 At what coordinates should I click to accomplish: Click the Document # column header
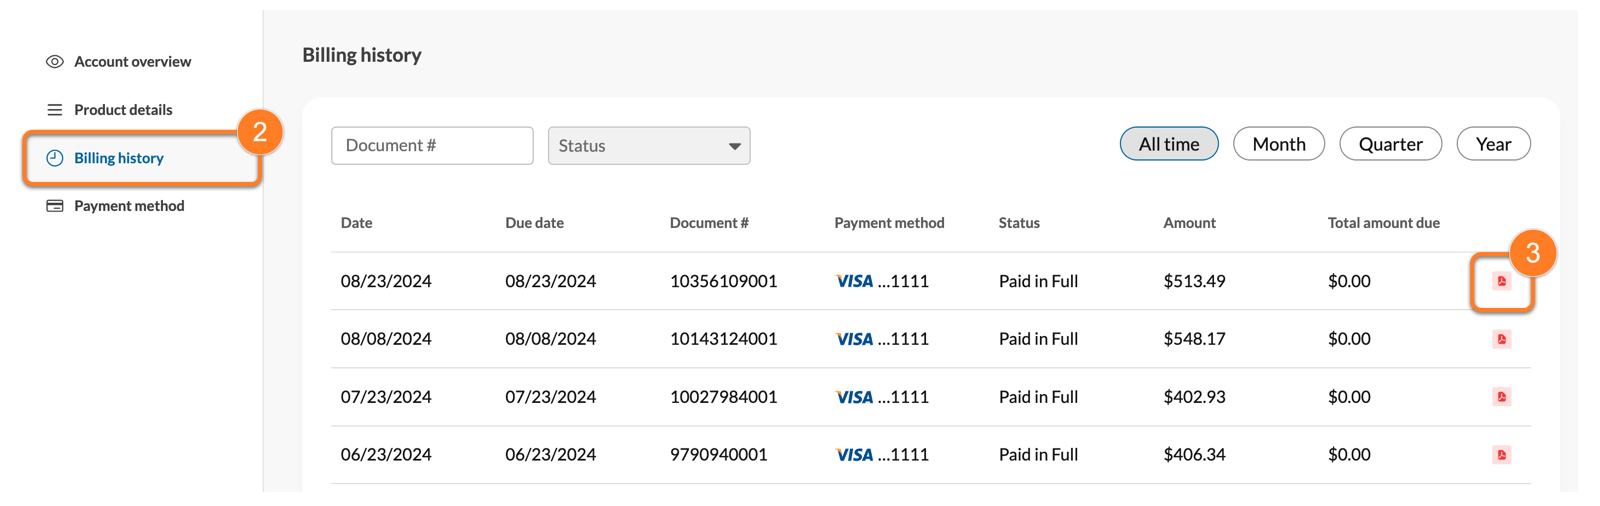pos(709,223)
